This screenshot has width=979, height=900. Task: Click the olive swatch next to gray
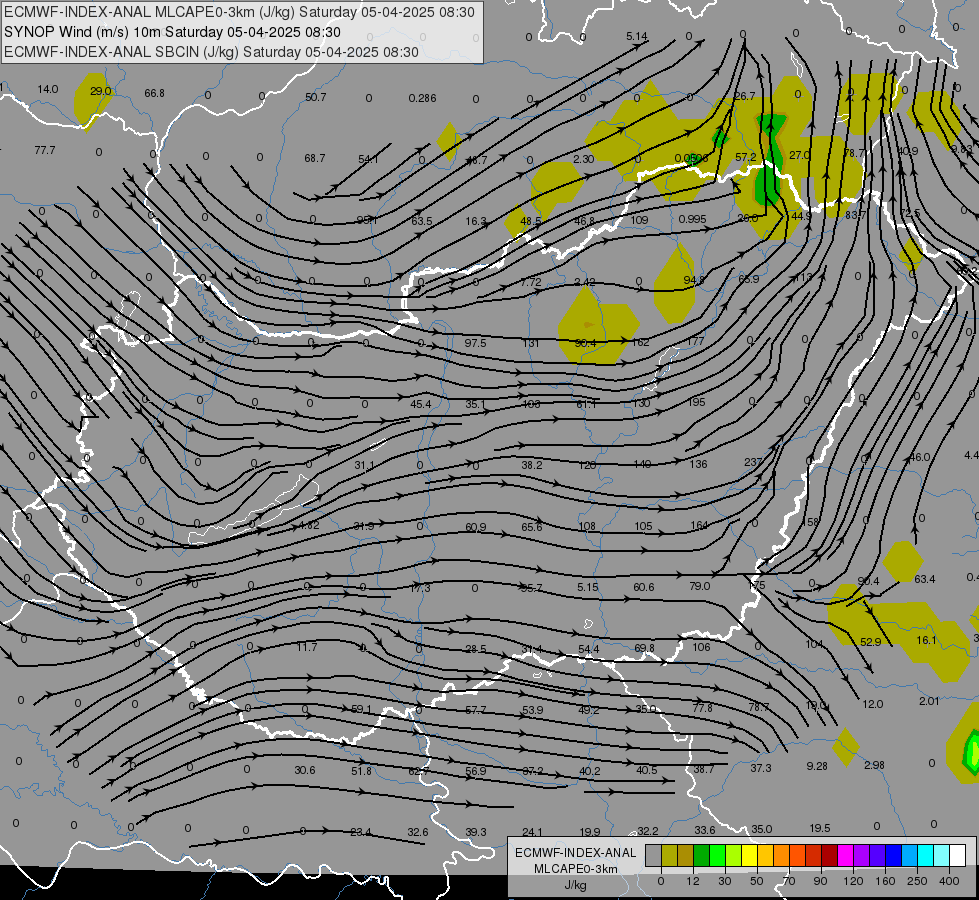pyautogui.click(x=669, y=856)
